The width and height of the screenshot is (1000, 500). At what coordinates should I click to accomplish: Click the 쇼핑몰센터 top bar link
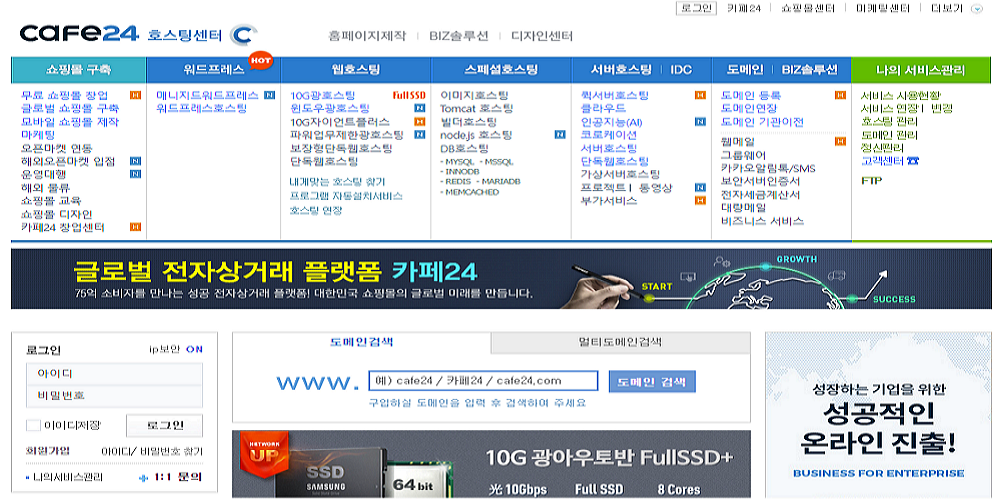point(808,8)
